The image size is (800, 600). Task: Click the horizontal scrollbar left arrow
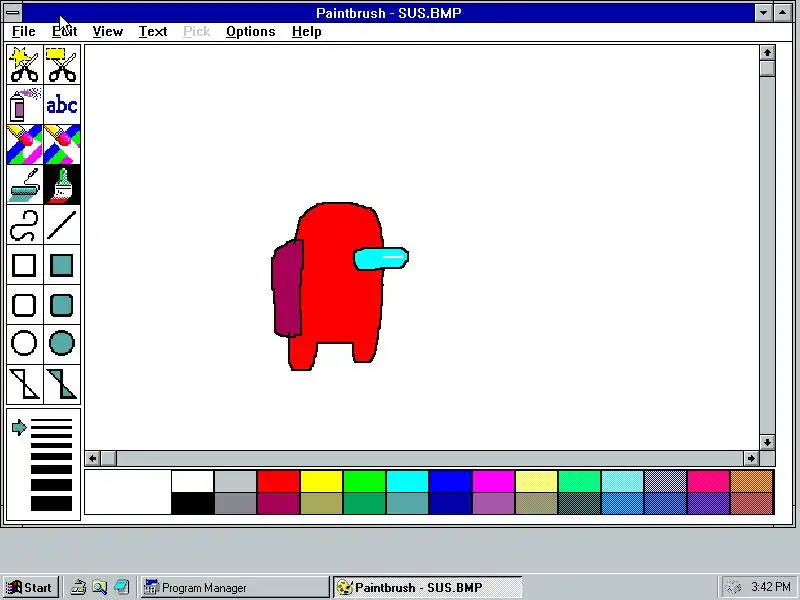click(92, 459)
